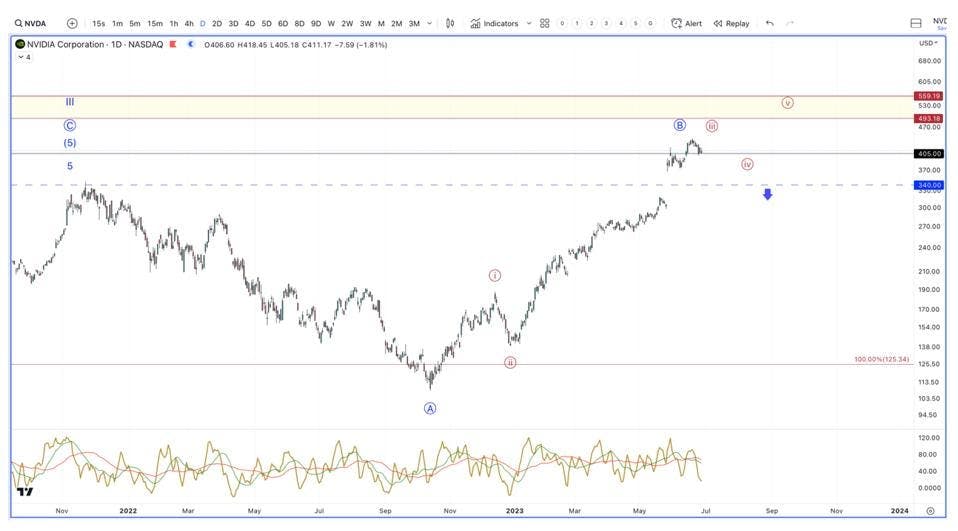Choose the 2M timeframe
958x531 pixels.
click(x=397, y=23)
